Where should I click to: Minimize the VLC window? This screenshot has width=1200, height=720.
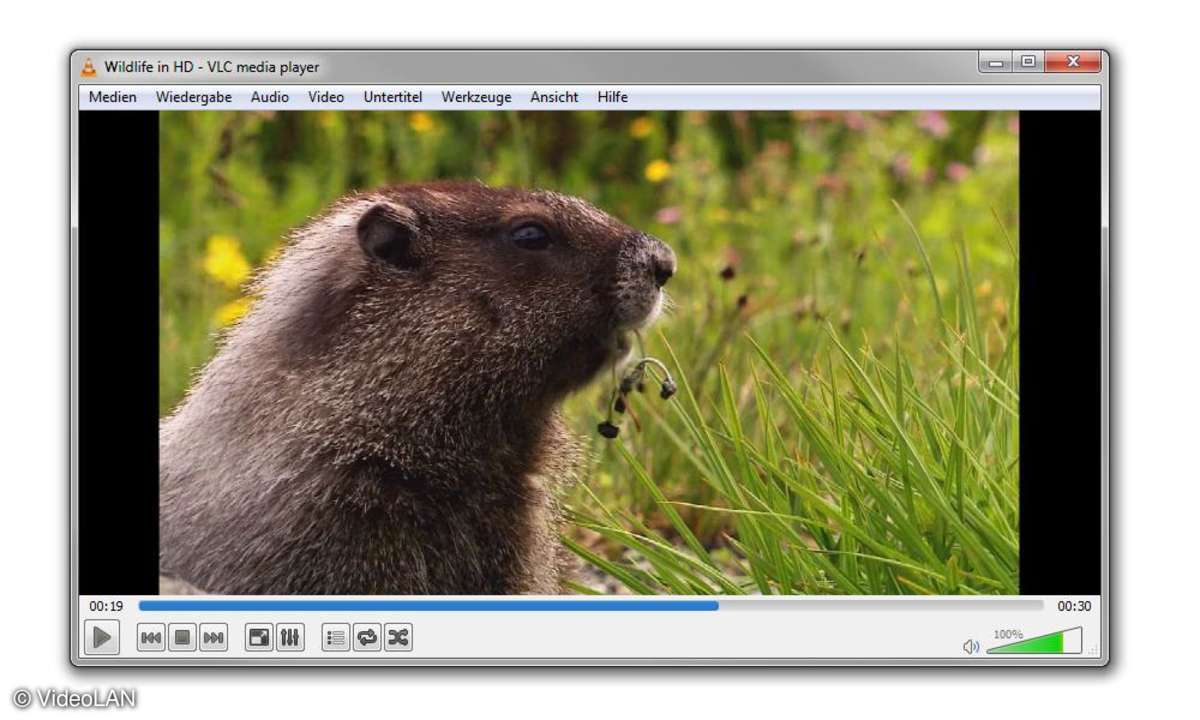(995, 62)
